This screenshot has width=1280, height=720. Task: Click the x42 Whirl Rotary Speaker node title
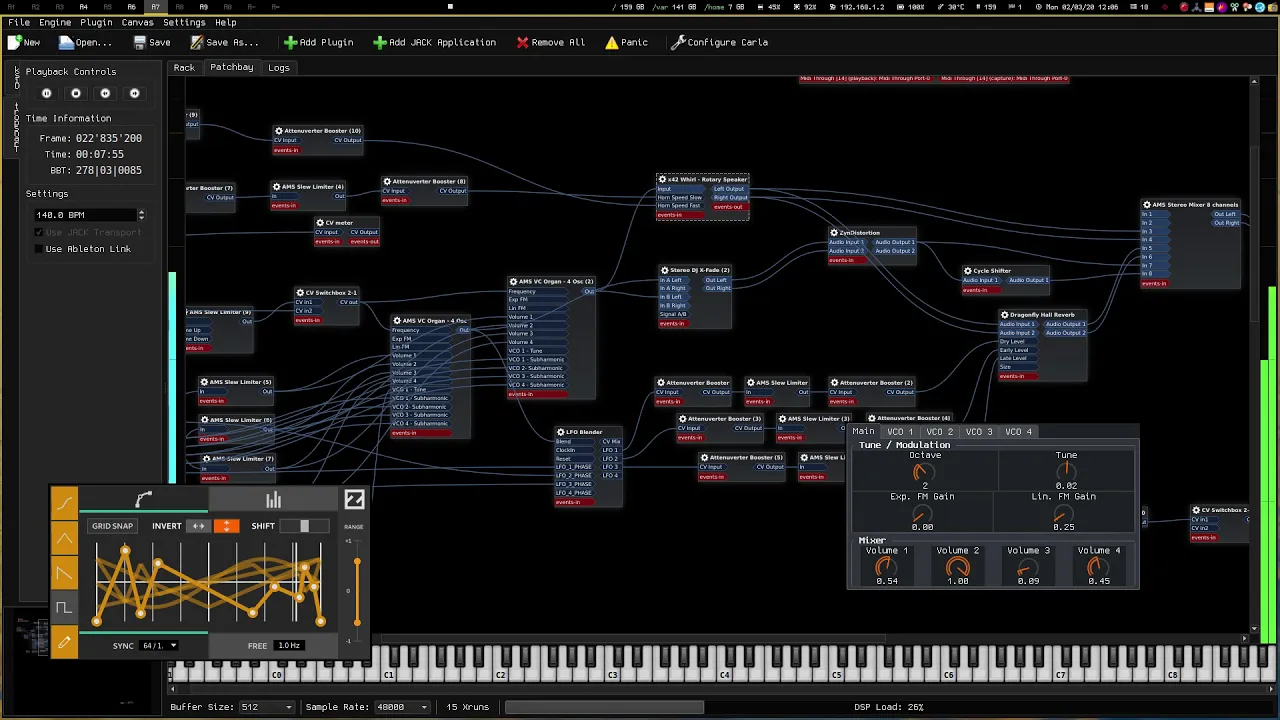tap(707, 180)
